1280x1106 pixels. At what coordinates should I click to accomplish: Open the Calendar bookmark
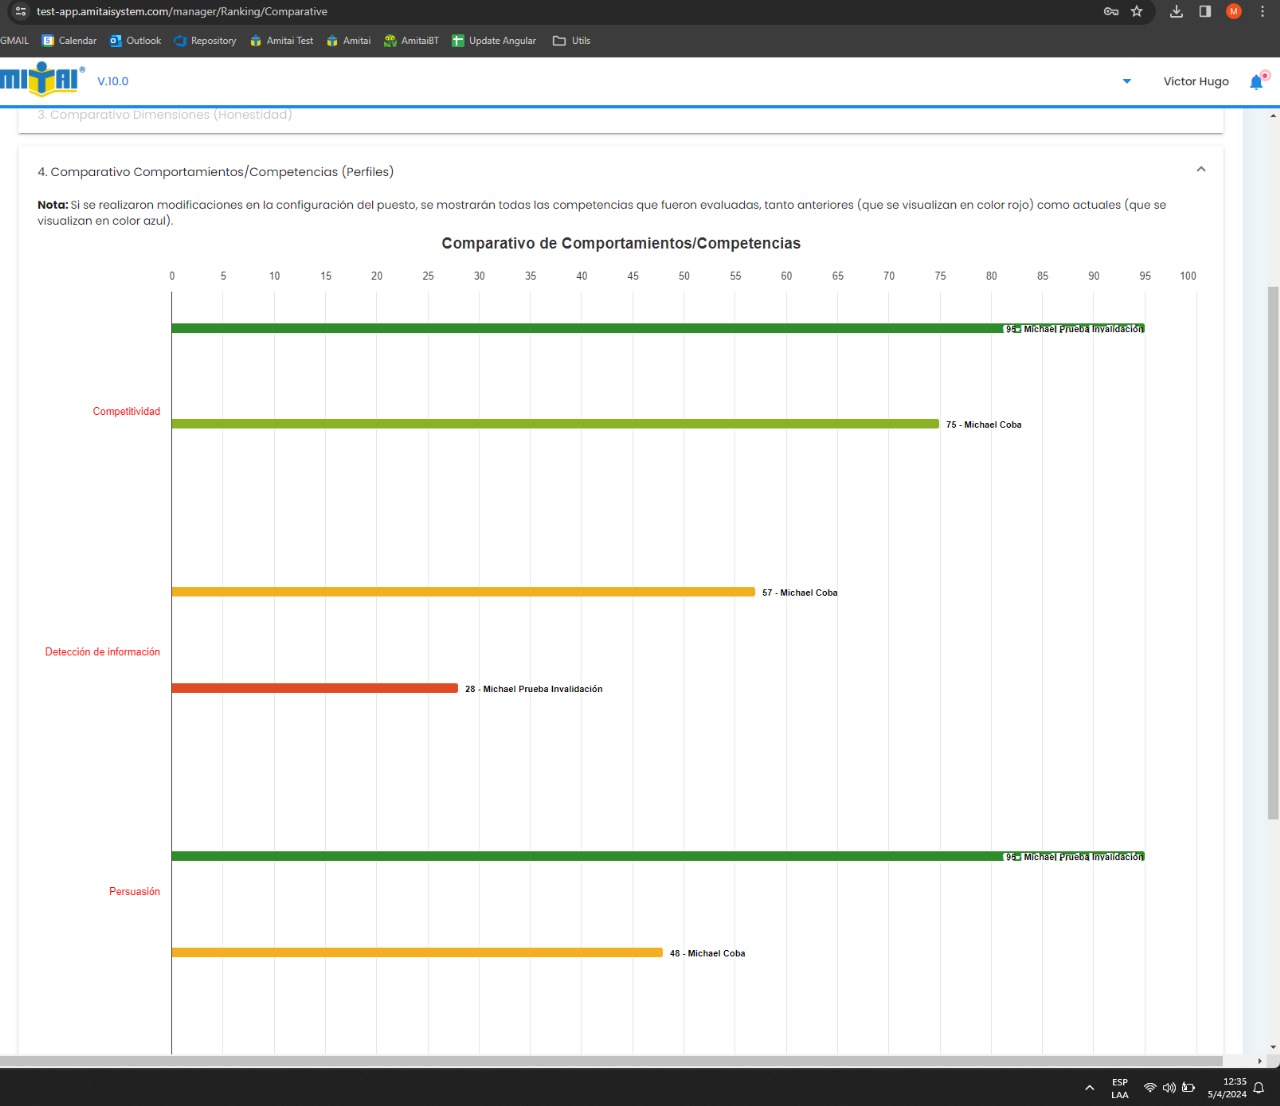(69, 41)
